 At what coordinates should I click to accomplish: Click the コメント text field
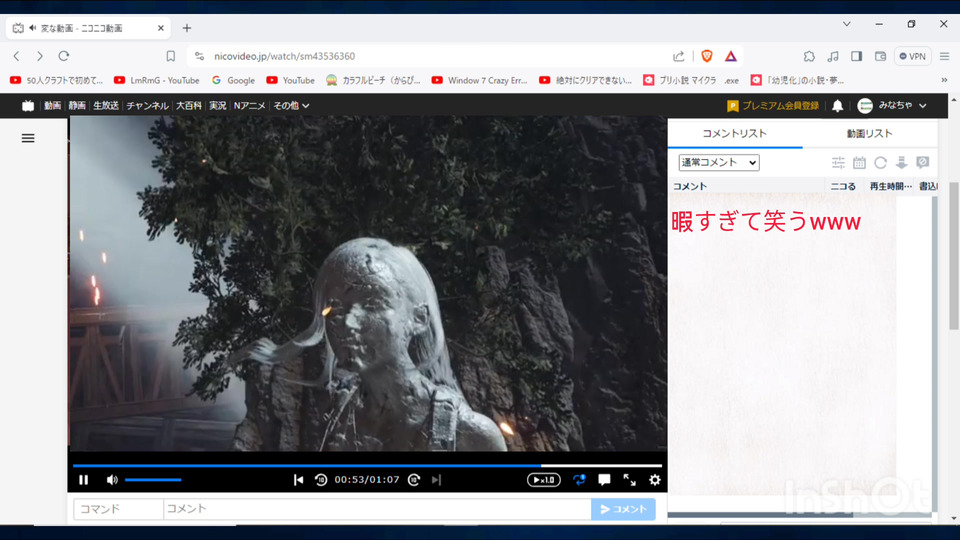click(x=377, y=509)
